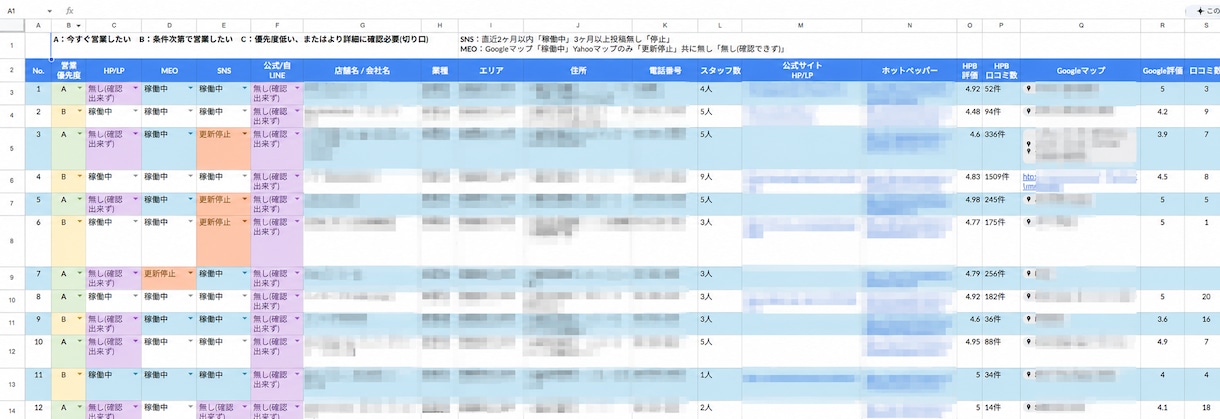The width and height of the screenshot is (1220, 419).
Task: Click the エリア header cell
Action: click(x=492, y=71)
